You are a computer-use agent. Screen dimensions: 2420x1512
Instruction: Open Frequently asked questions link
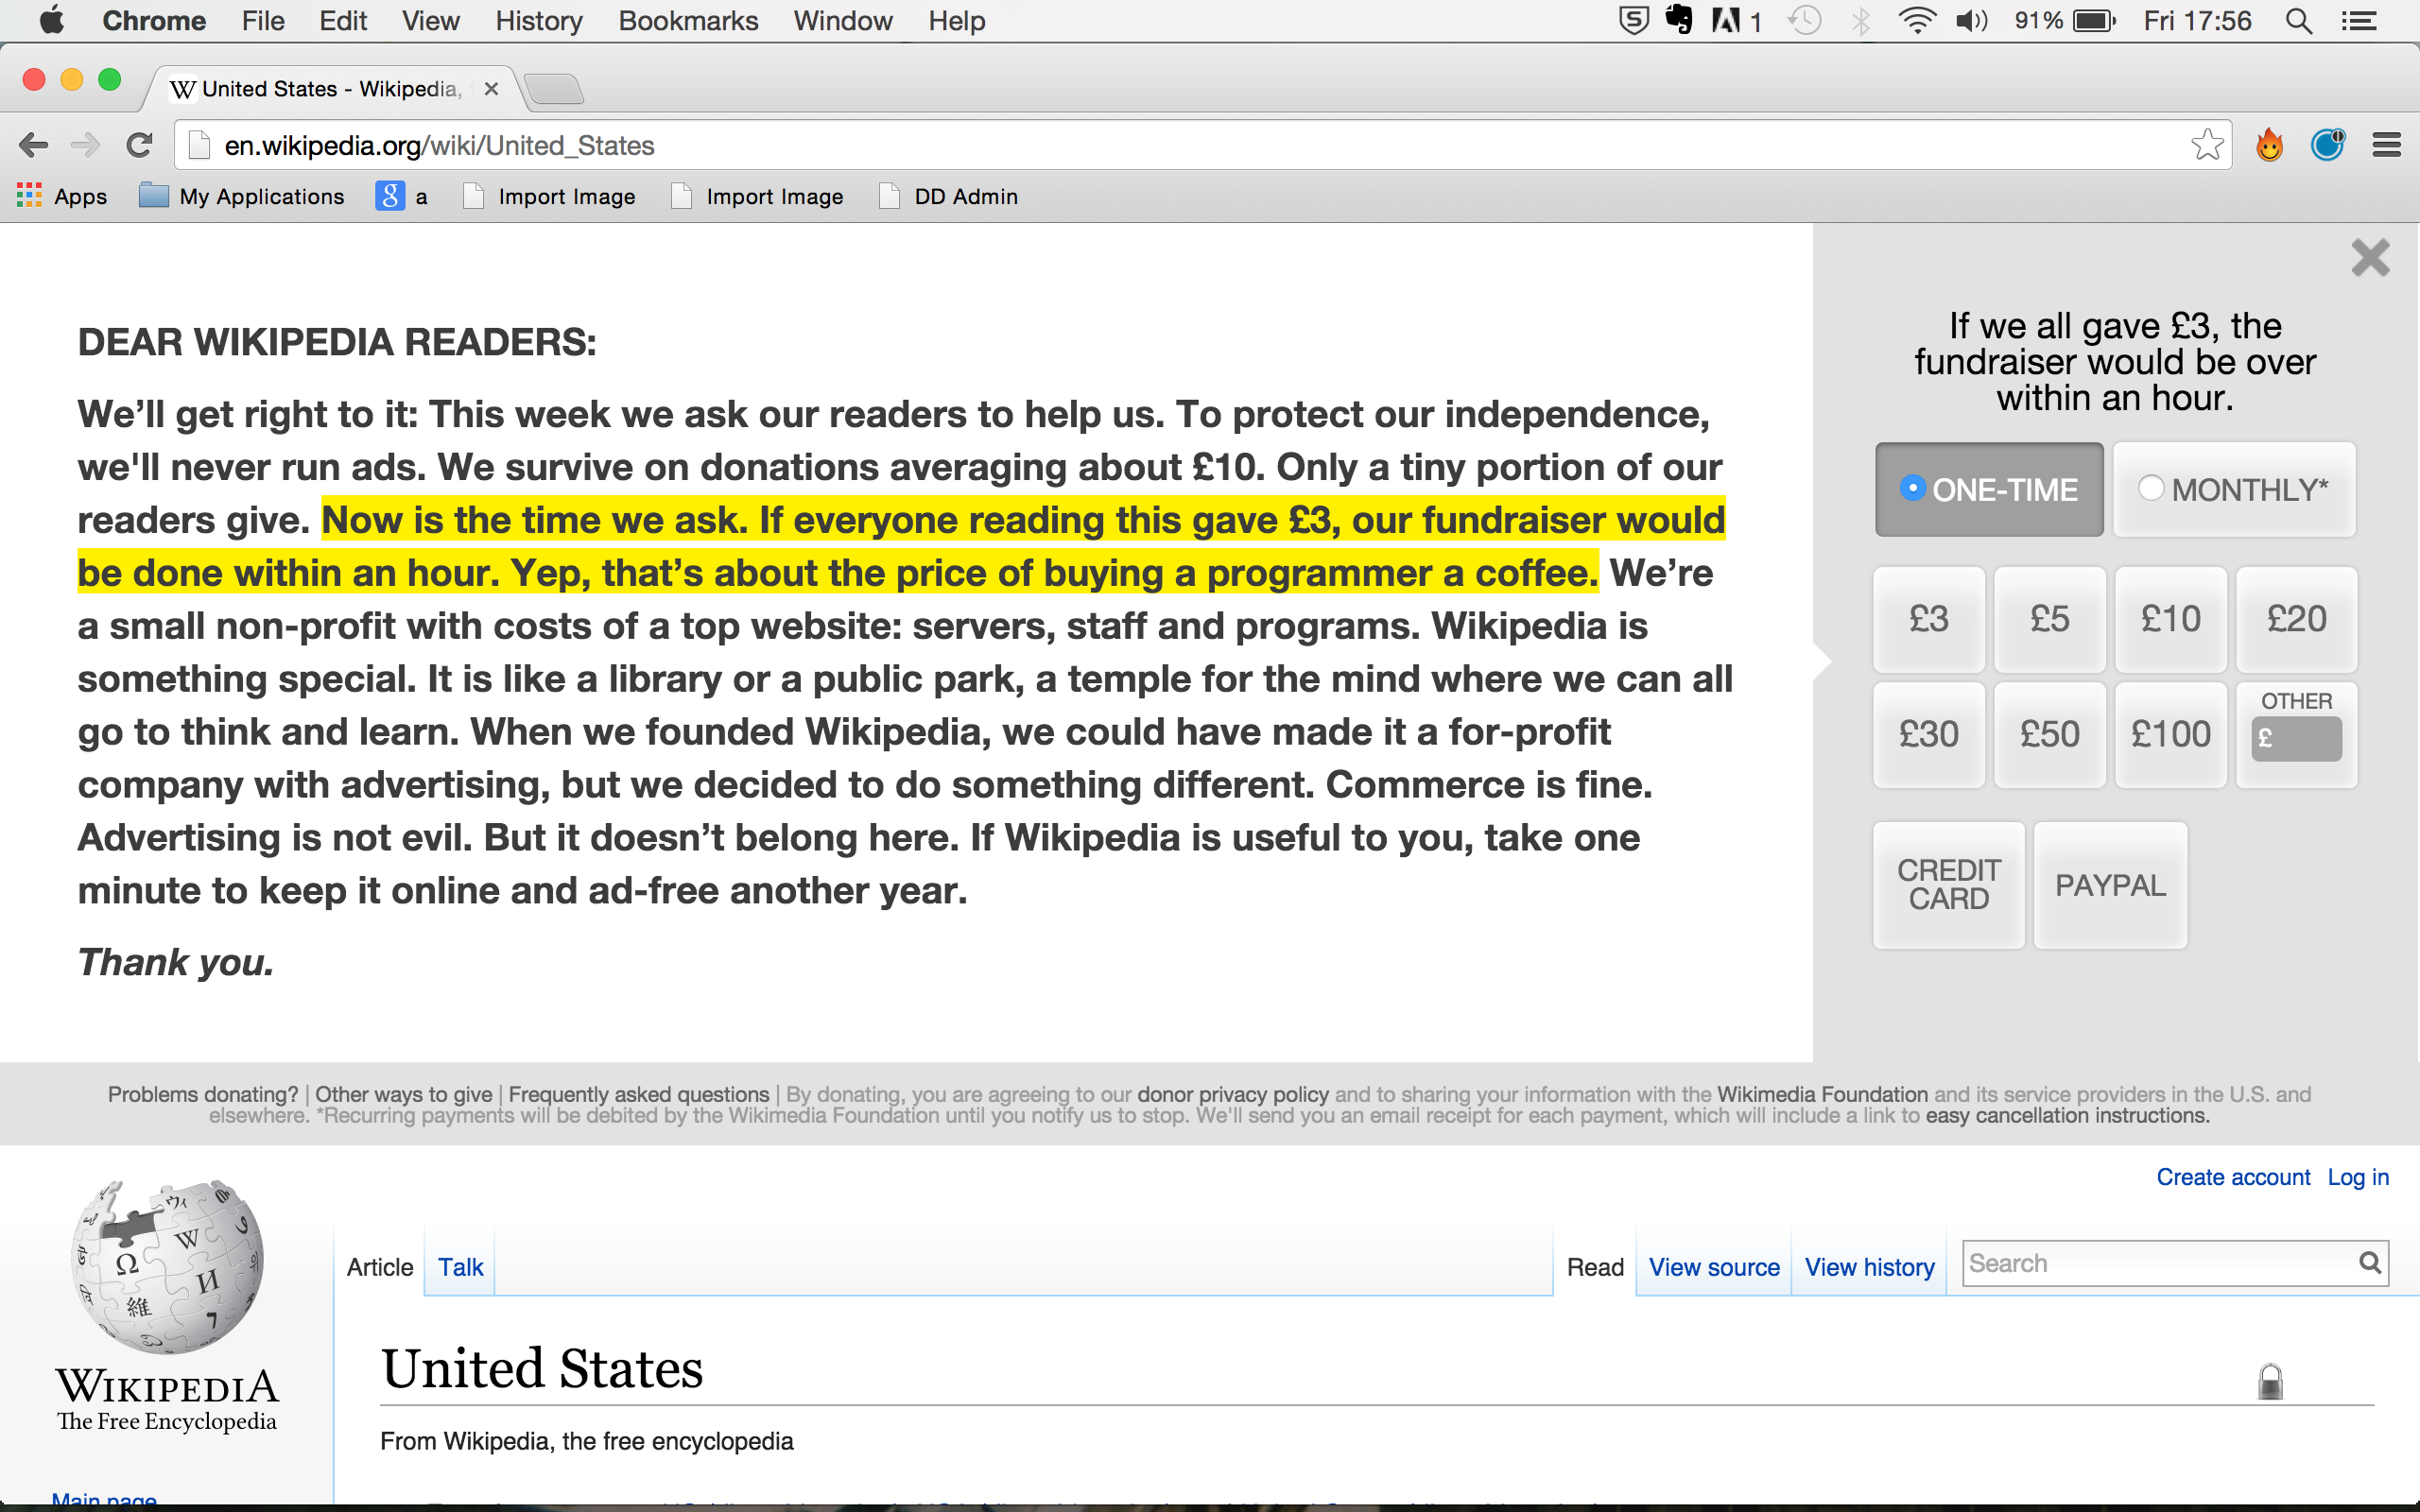(639, 1094)
